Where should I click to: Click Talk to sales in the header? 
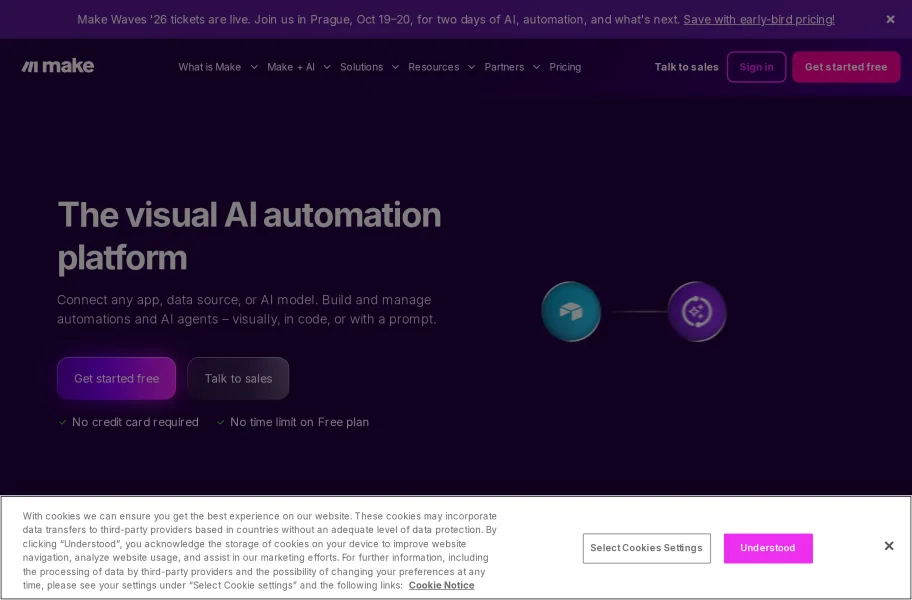coord(686,67)
